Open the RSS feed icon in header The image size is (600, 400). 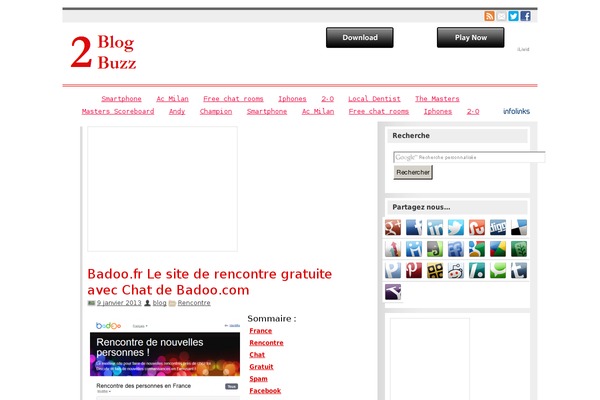pos(489,16)
